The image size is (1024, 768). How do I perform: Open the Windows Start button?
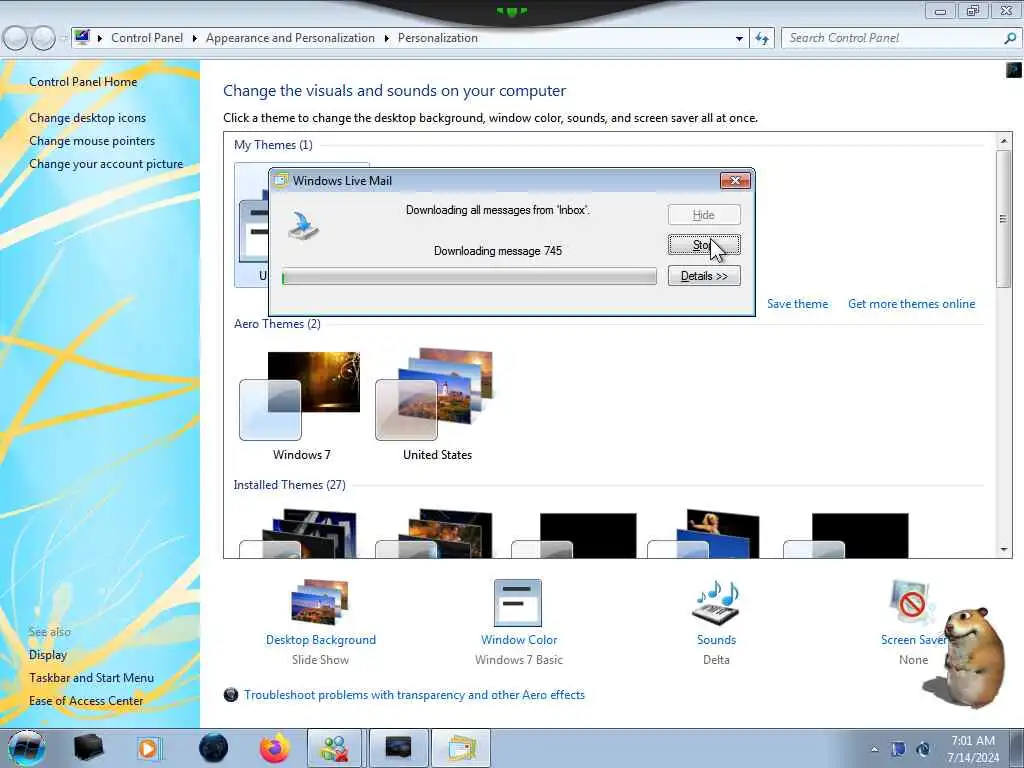tap(26, 748)
